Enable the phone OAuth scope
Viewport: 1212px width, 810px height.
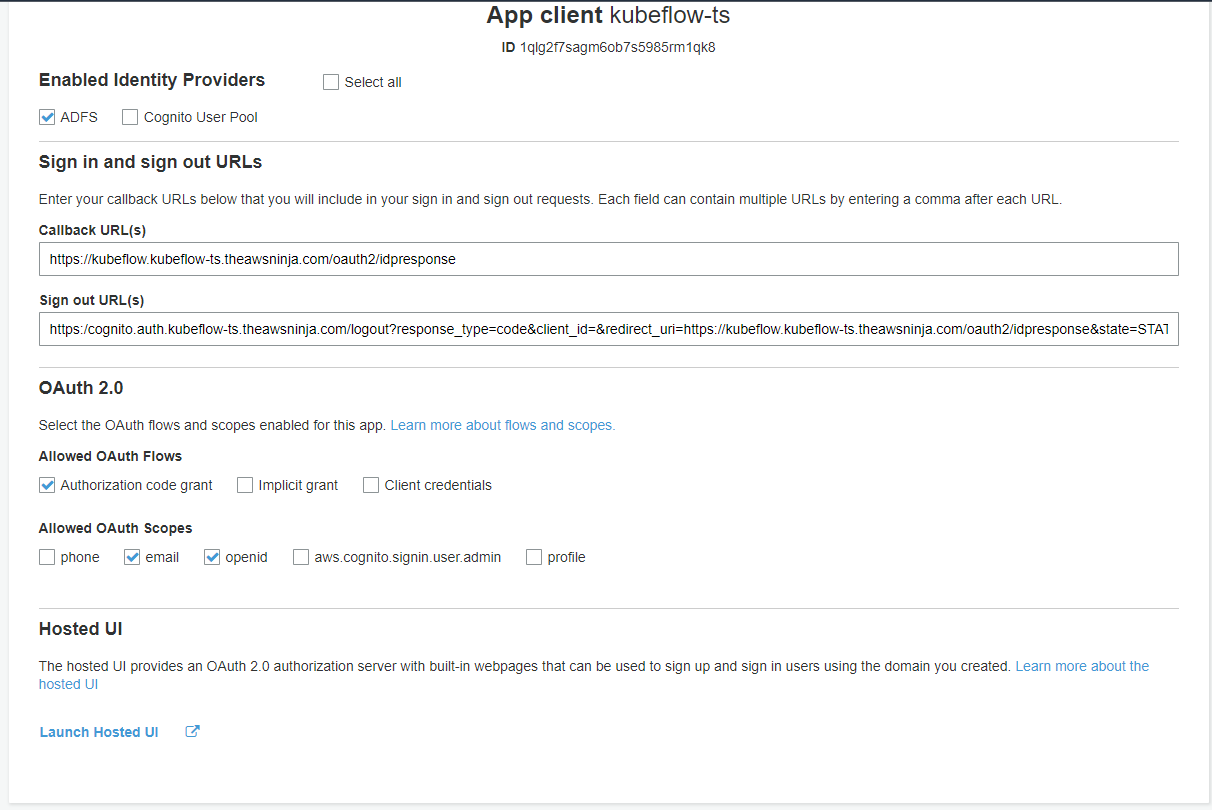[x=46, y=557]
